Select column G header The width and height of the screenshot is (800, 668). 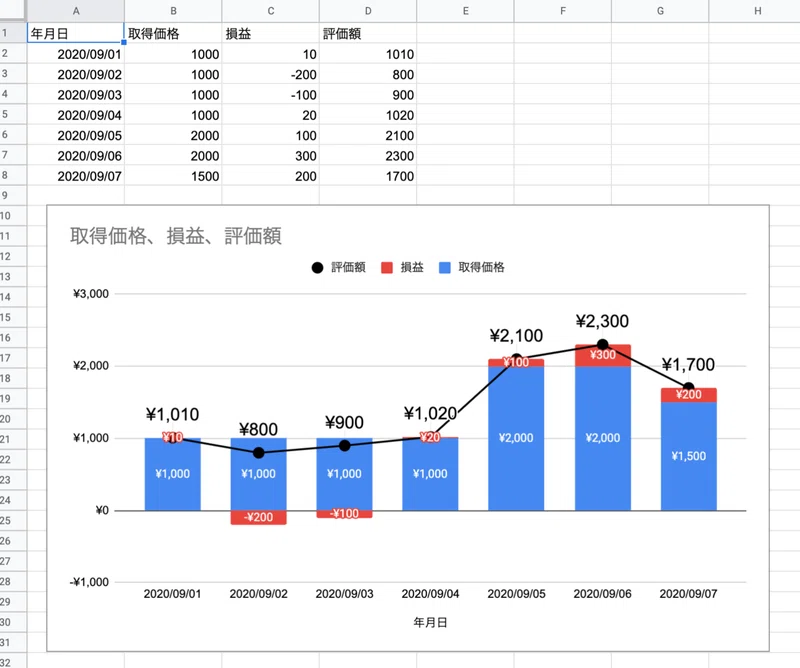660,11
